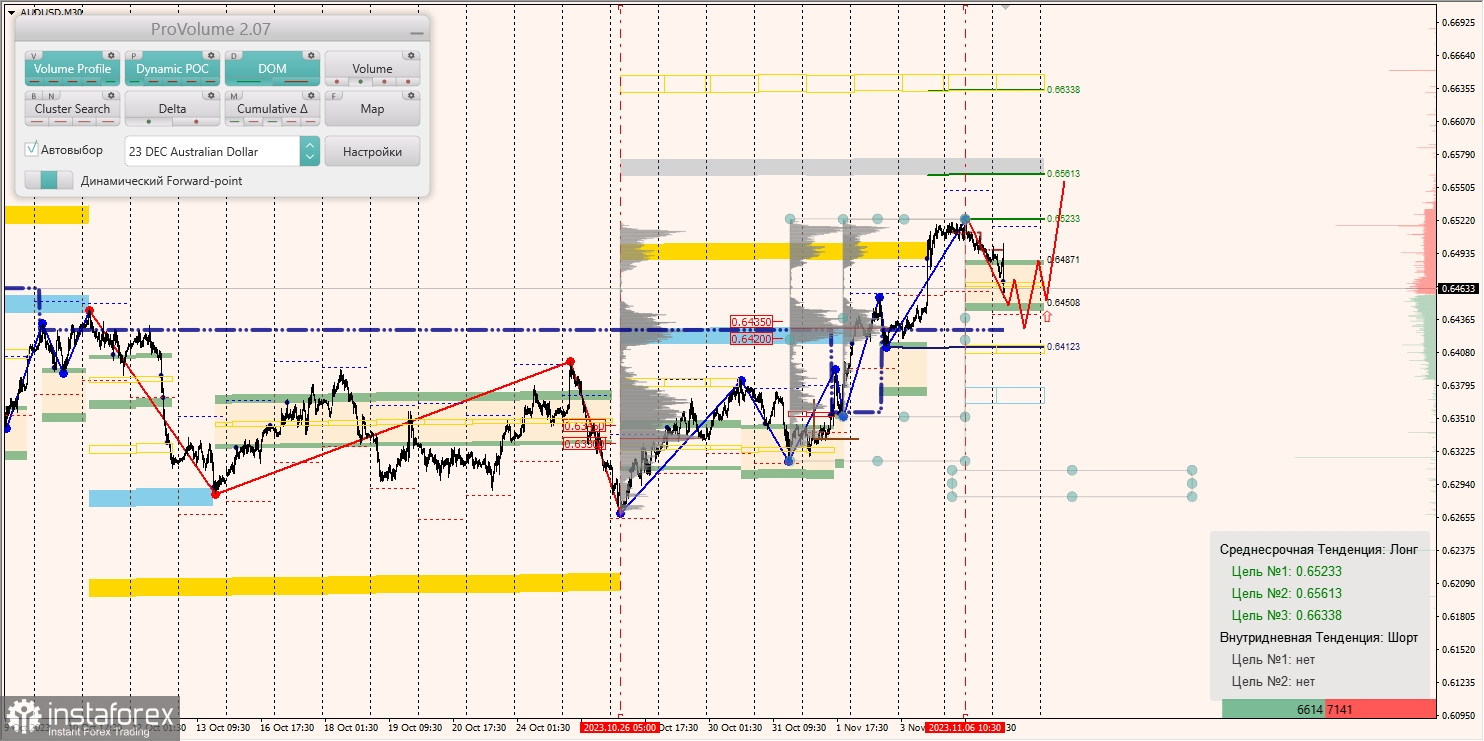Open Cumulative Δ gear settings
The width and height of the screenshot is (1484, 741).
click(311, 95)
